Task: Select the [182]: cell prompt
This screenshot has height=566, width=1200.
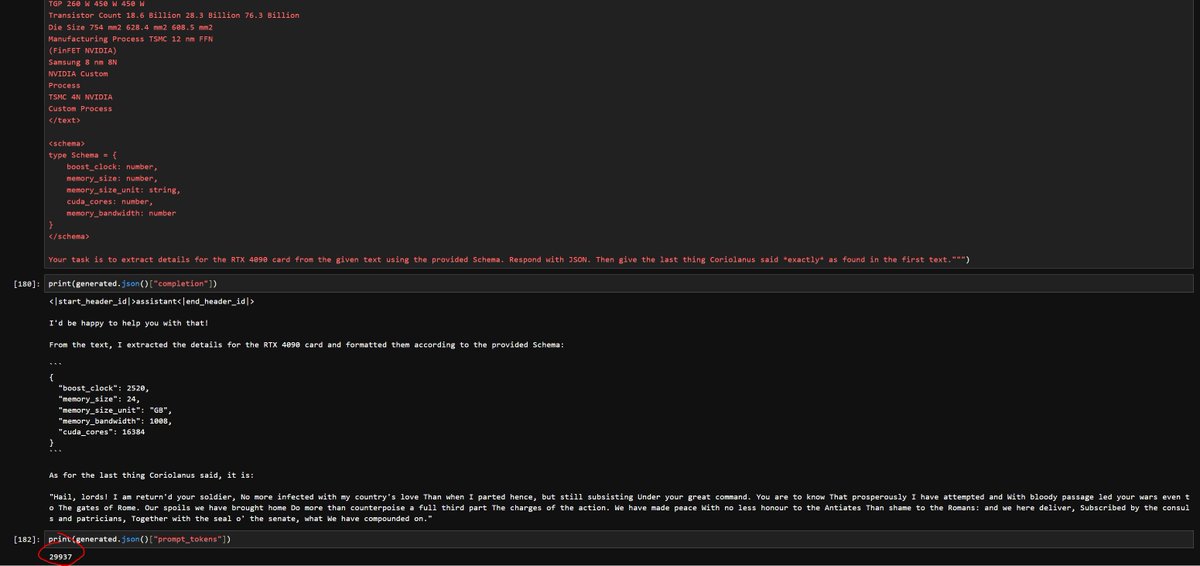Action: click(26, 539)
